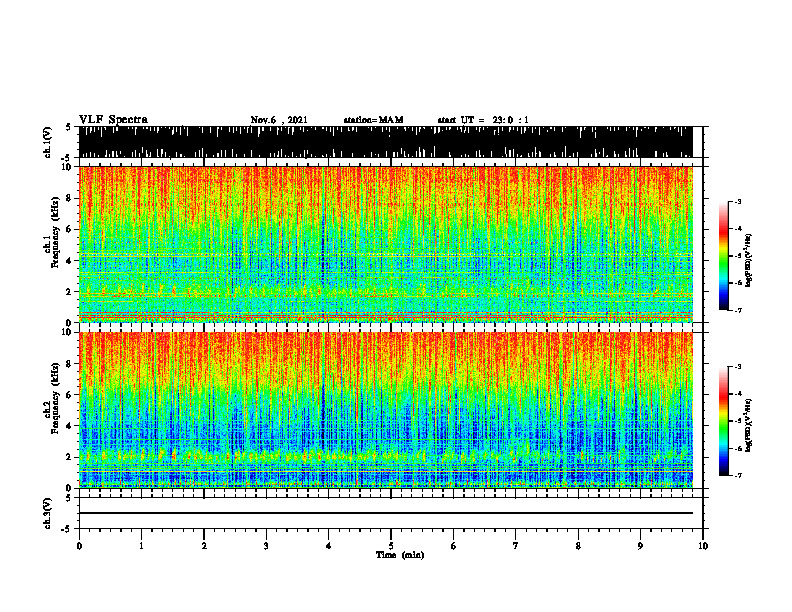Click the "station=MAM" header label
Viewport: 792px width, 612px height.
pos(373,120)
